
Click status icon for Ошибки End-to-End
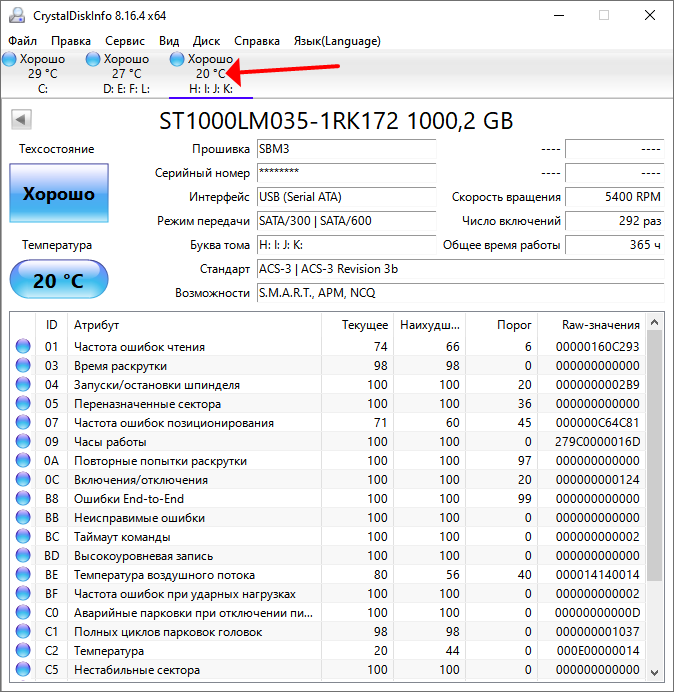pos(23,498)
